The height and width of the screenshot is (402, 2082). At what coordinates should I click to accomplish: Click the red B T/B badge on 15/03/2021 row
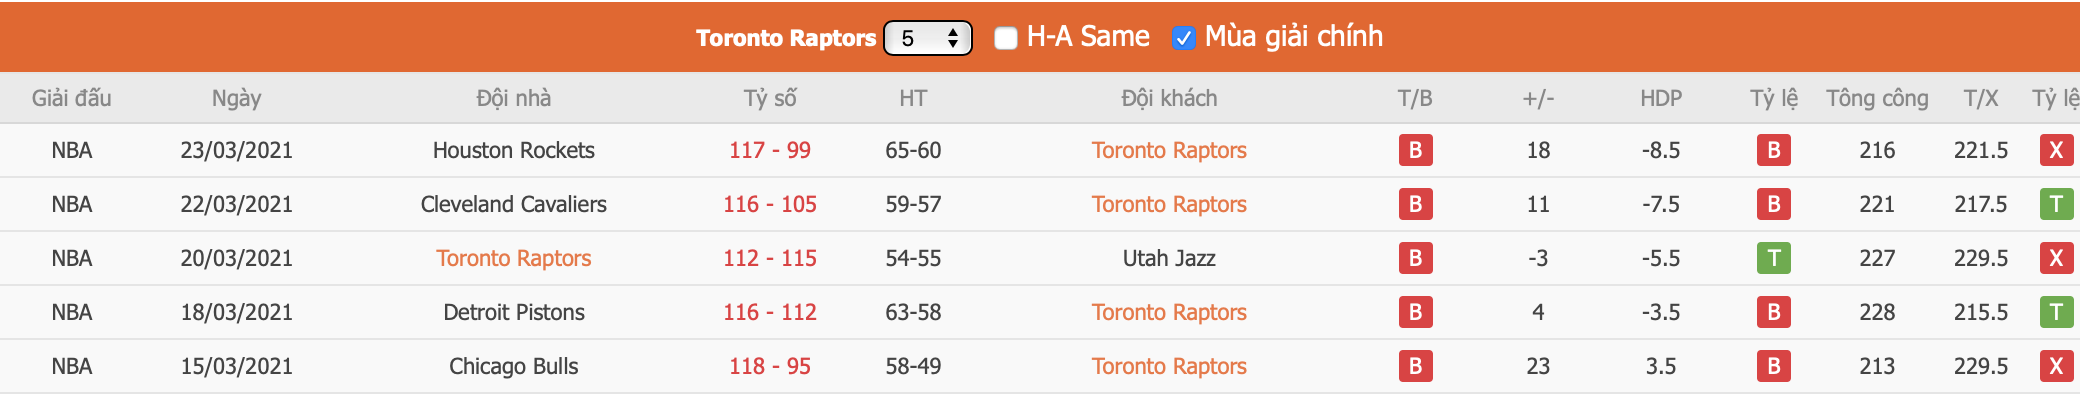tap(1415, 366)
